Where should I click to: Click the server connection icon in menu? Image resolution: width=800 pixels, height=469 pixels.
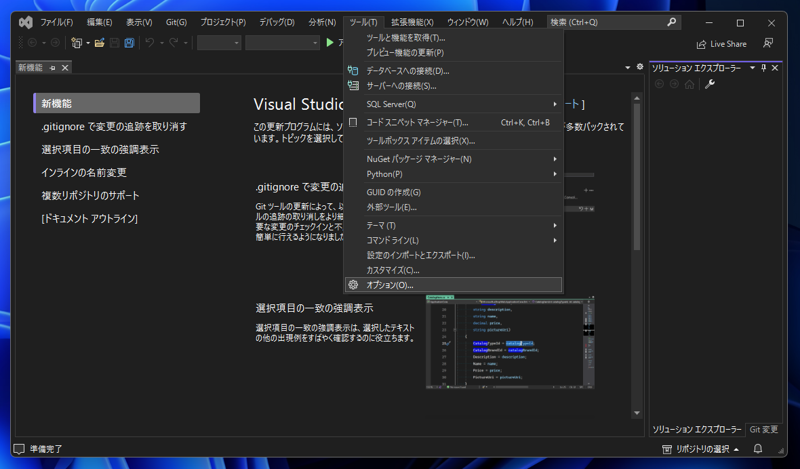pyautogui.click(x=353, y=86)
